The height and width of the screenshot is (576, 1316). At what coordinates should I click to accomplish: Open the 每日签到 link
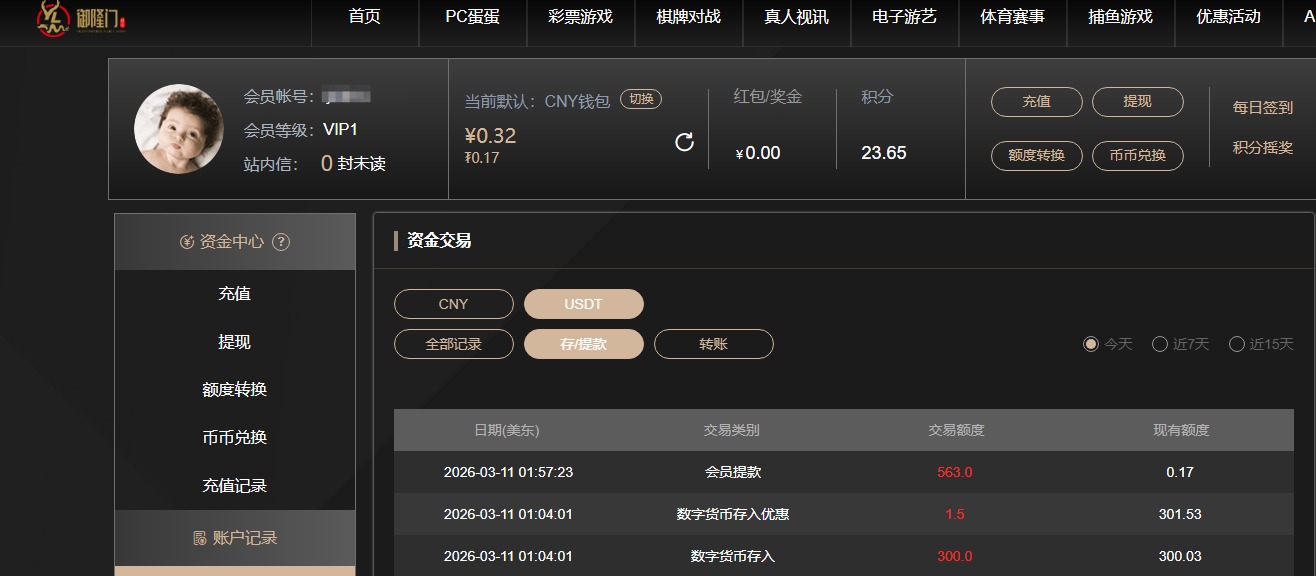[x=1262, y=108]
